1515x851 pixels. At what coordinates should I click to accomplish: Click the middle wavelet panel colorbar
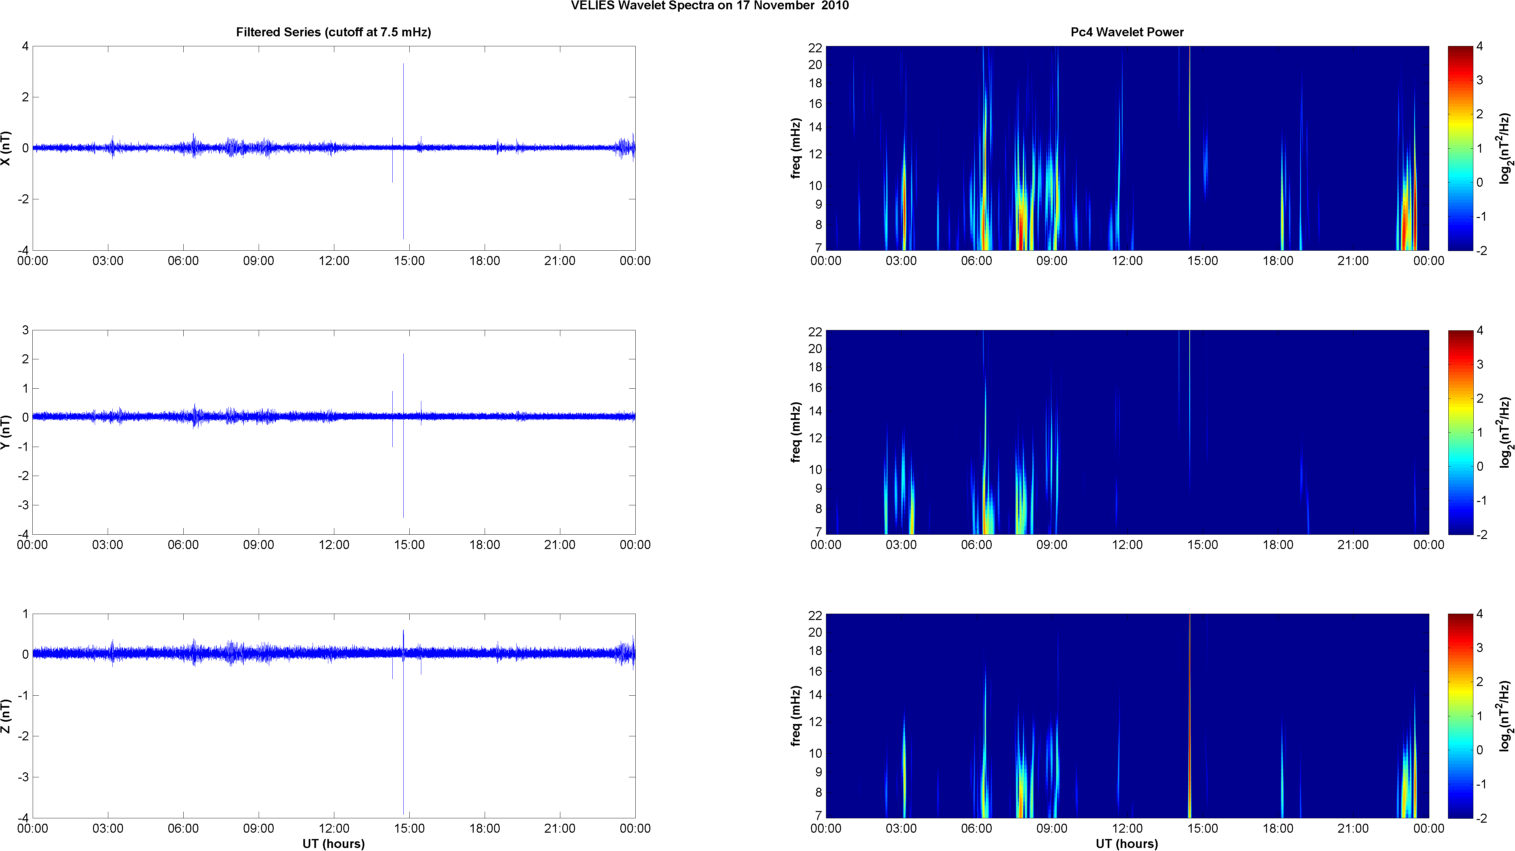click(x=1460, y=432)
